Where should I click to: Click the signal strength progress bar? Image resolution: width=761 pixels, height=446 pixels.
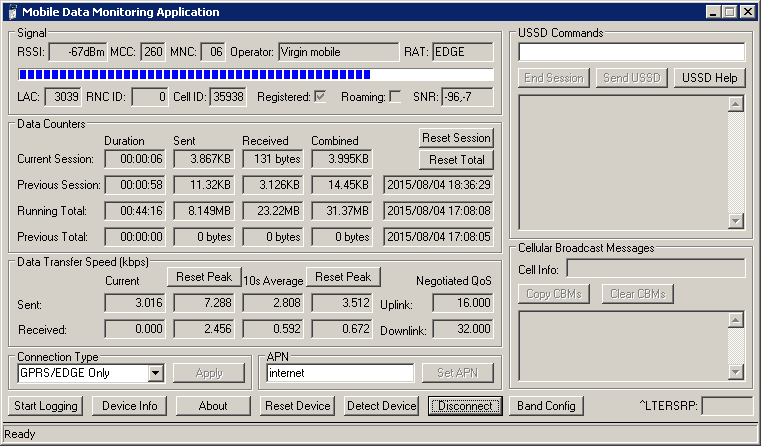tap(256, 74)
